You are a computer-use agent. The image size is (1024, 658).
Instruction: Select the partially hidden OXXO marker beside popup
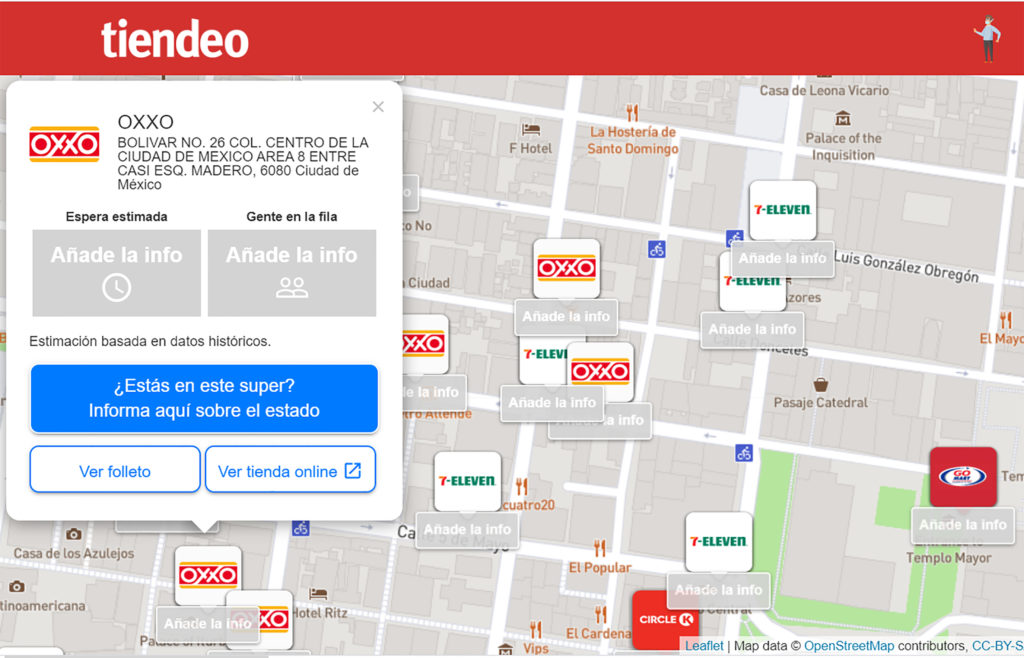[x=424, y=344]
